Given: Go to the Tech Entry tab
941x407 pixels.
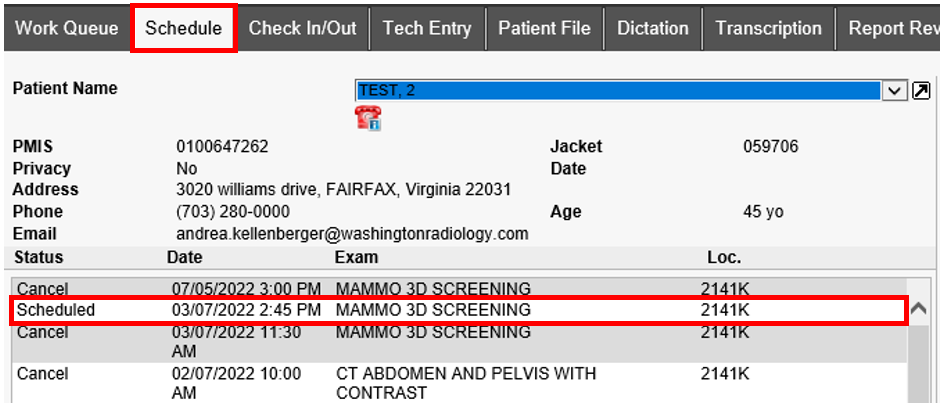Looking at the screenshot, I should click(427, 28).
